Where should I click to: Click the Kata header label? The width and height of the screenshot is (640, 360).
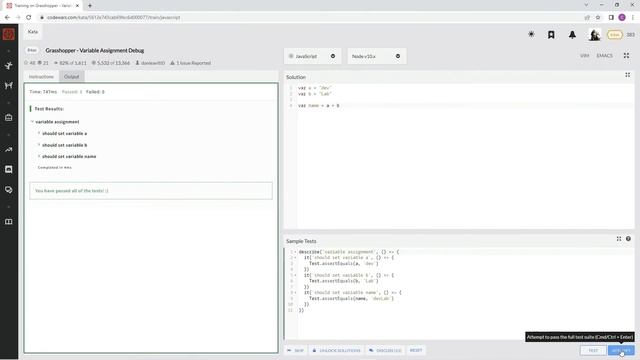33,32
